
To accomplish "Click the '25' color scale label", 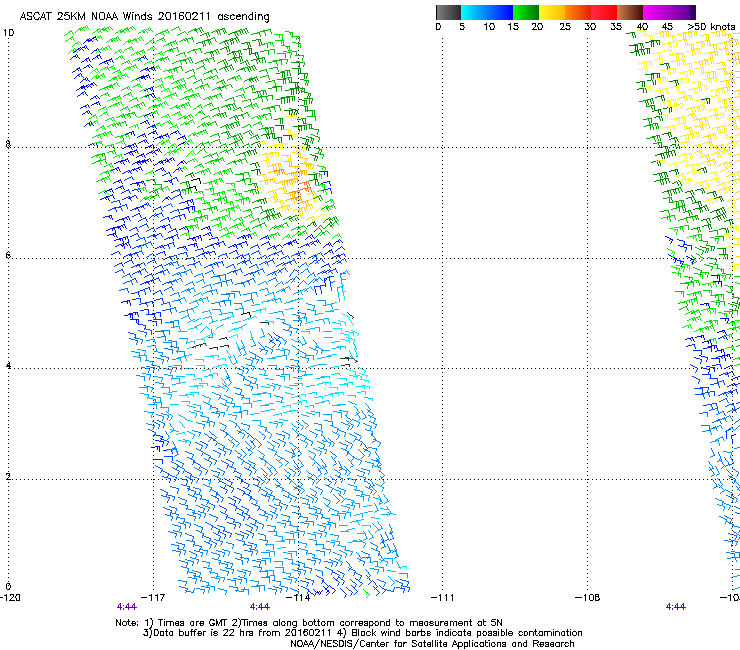I will coord(565,27).
